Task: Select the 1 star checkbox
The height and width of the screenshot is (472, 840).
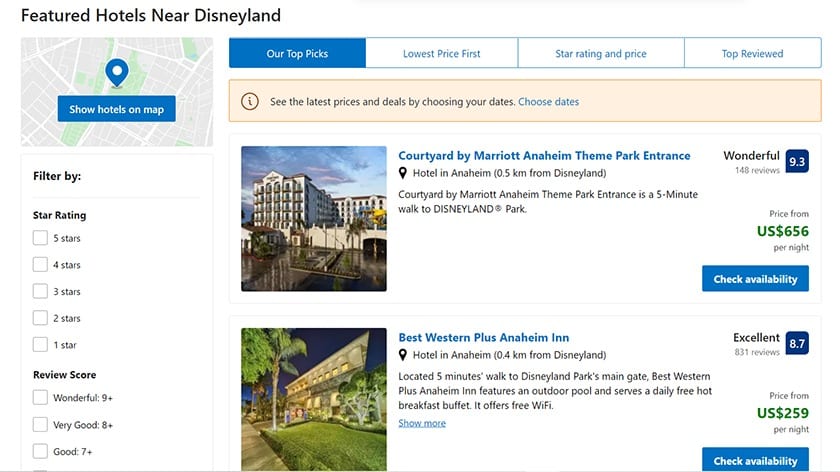Action: [40, 344]
